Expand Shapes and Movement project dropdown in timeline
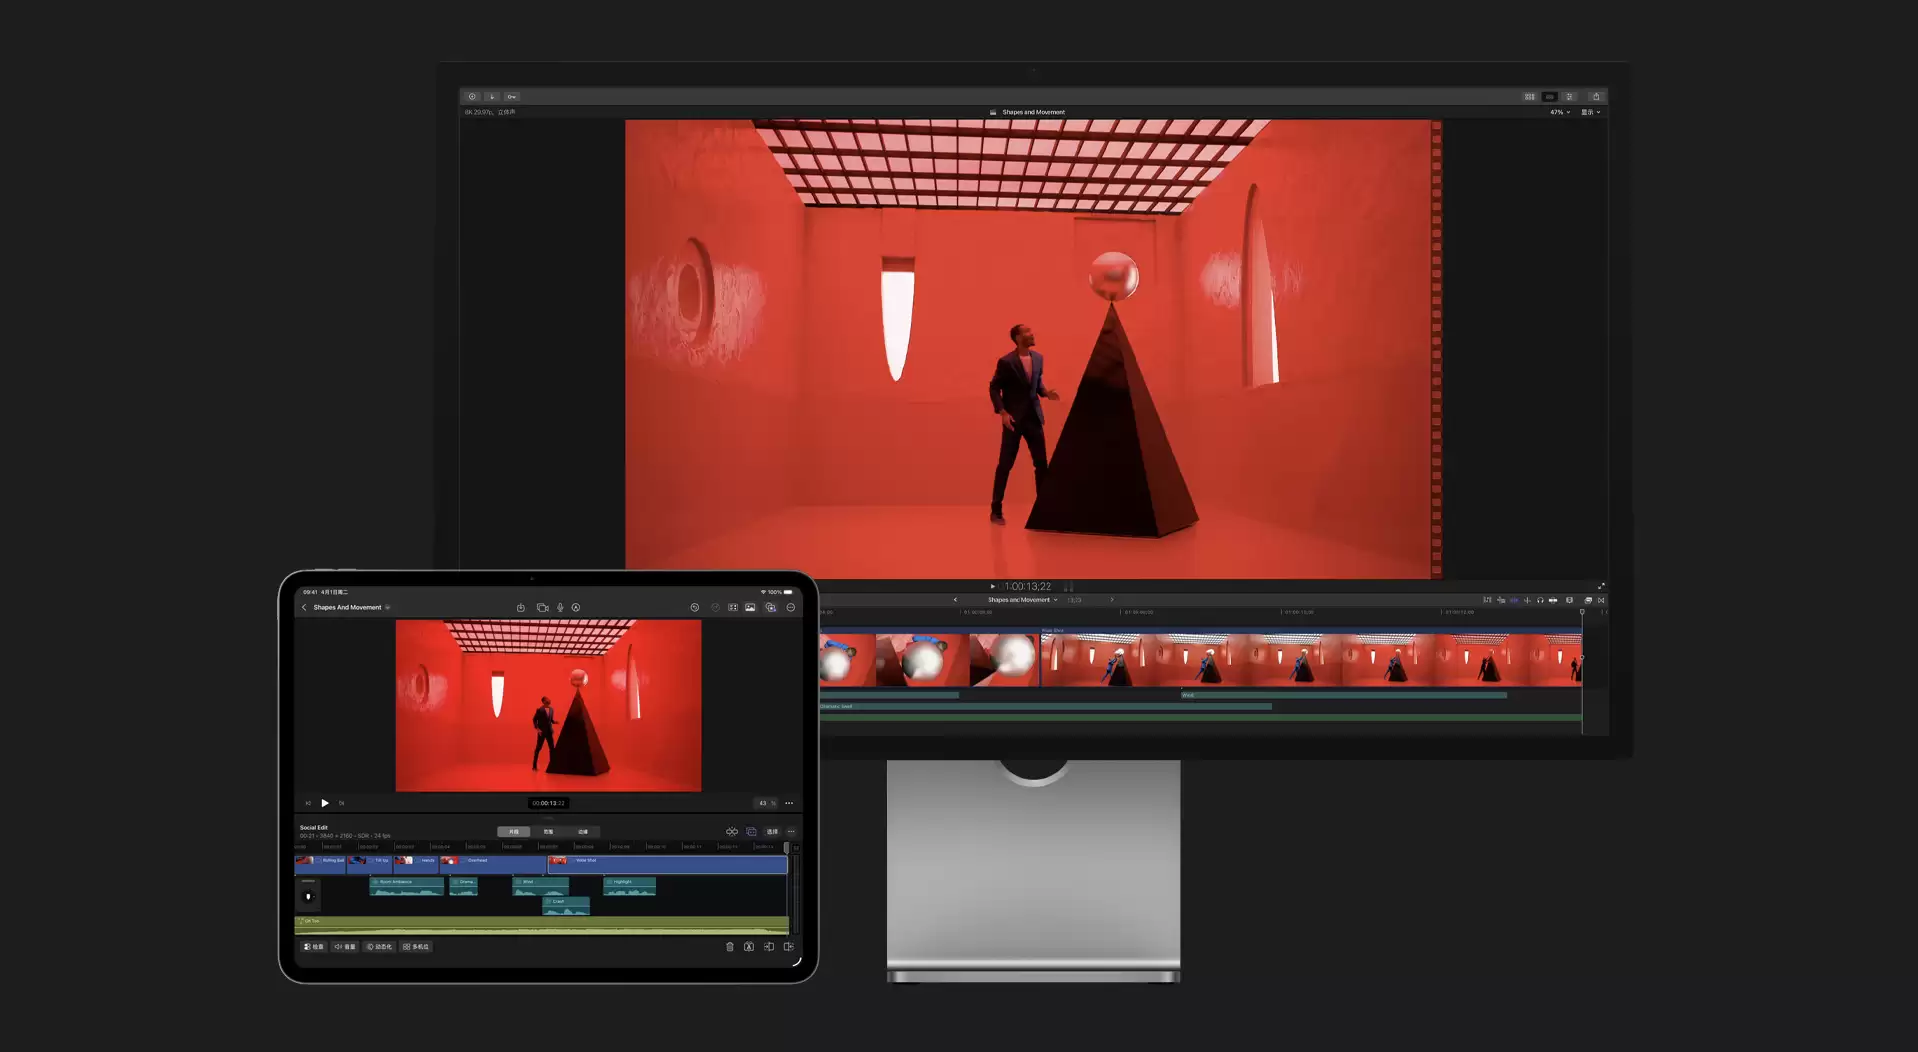Viewport: 1918px width, 1052px height. click(1022, 600)
